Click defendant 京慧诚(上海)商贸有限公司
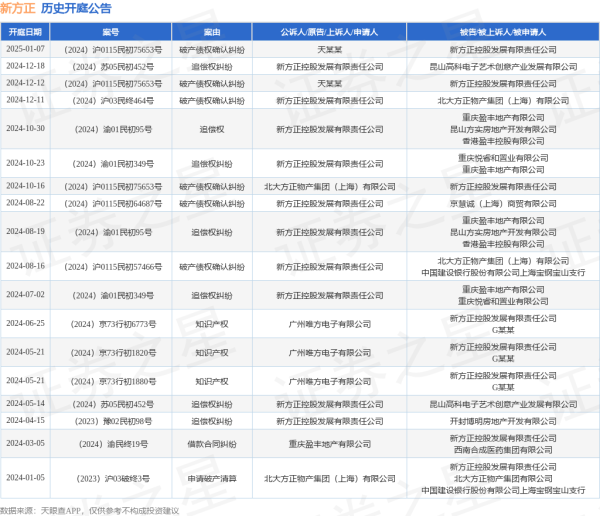 (x=503, y=204)
